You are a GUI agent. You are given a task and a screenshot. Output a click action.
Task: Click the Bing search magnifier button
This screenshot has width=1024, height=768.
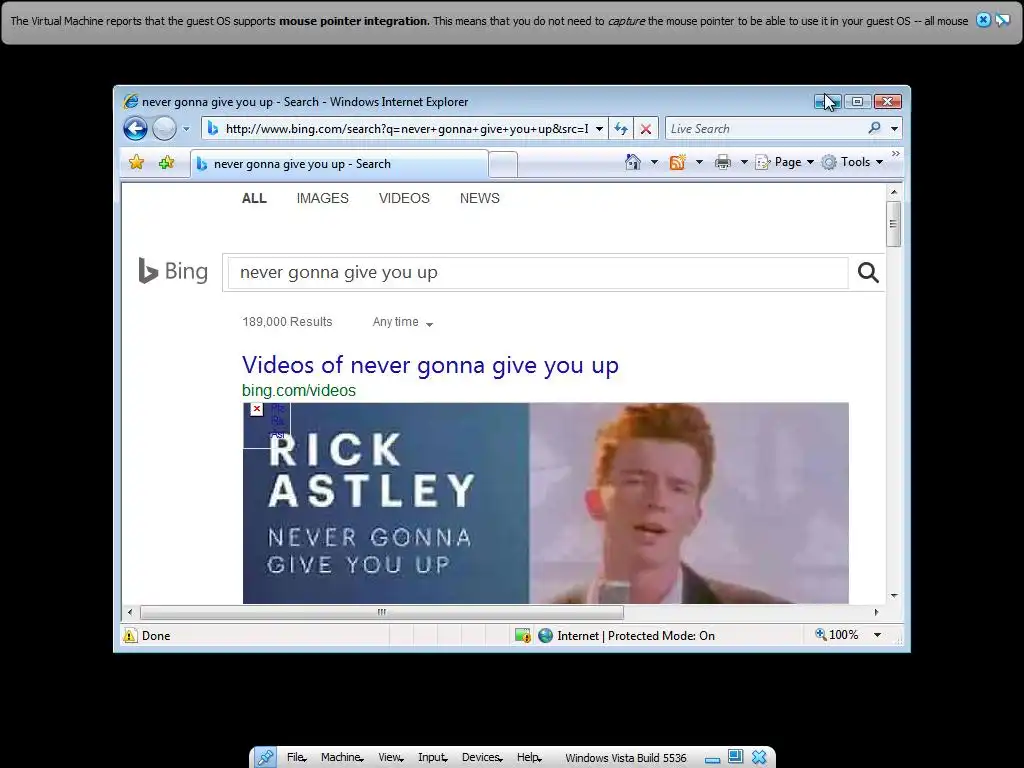pos(868,272)
